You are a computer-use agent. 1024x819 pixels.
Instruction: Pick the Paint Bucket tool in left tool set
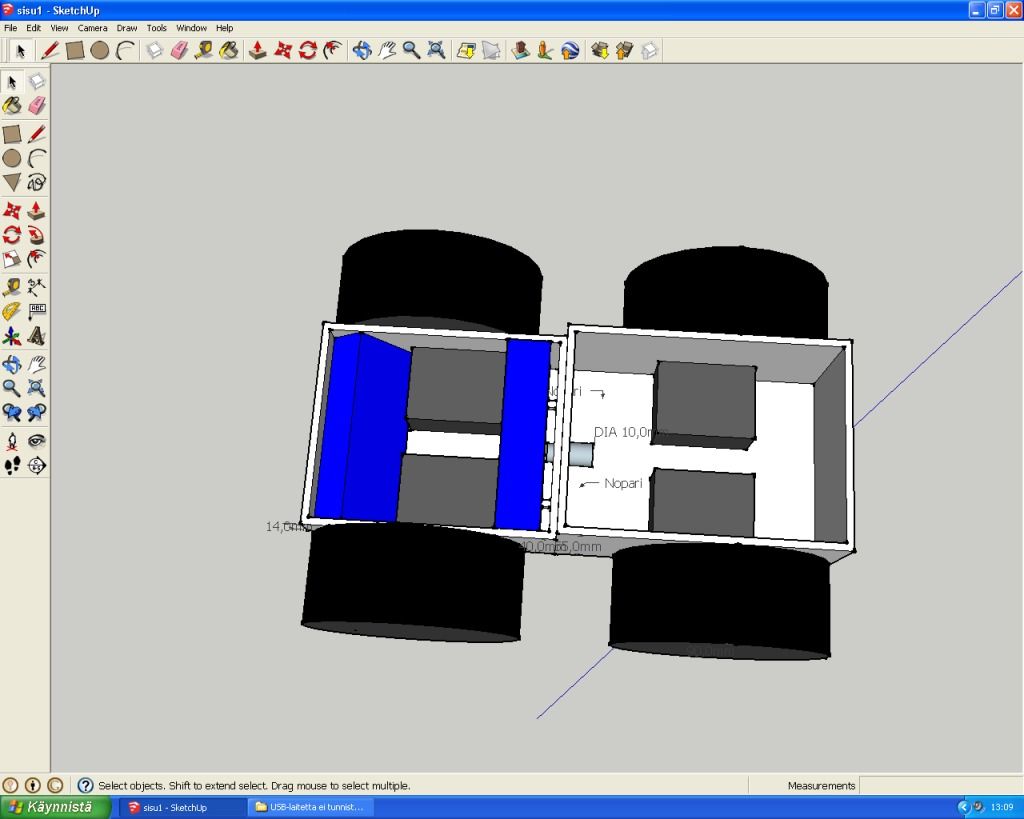coord(12,105)
